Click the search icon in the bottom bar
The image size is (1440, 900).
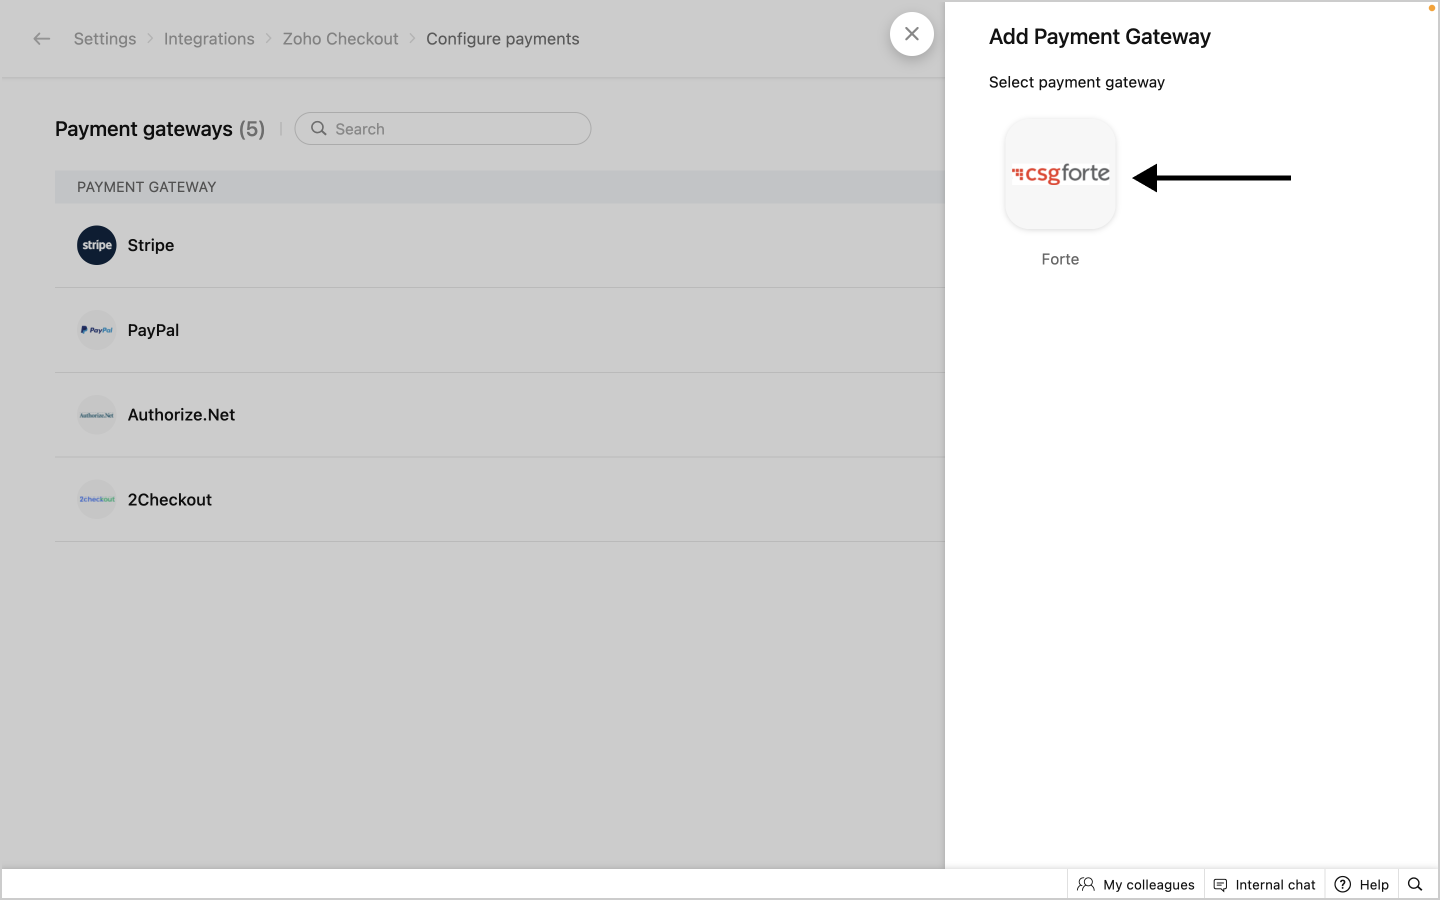click(1415, 885)
